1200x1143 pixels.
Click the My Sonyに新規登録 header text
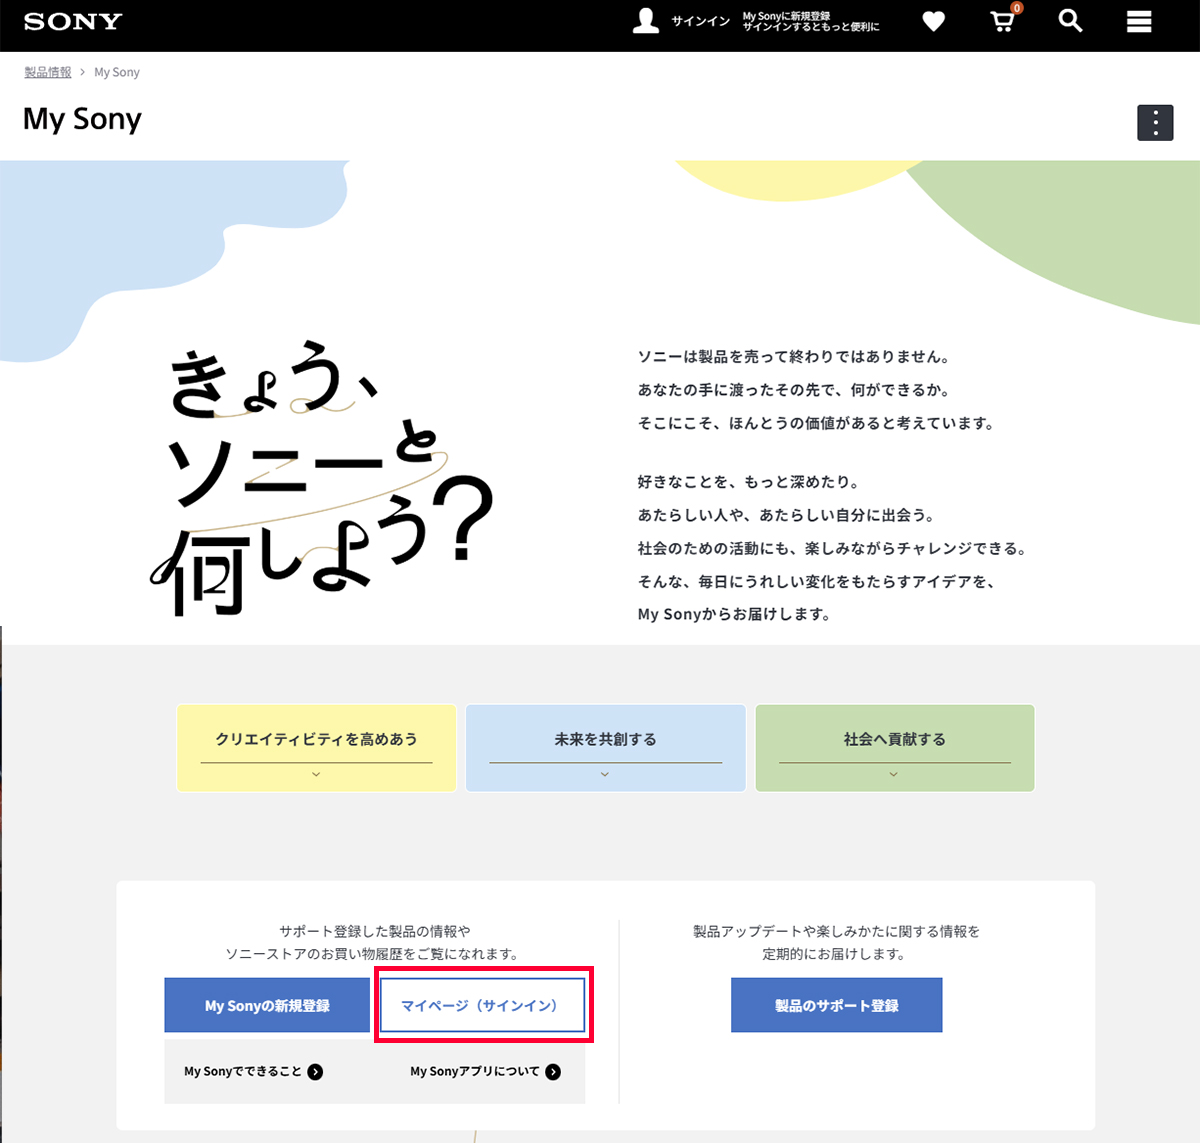[x=786, y=16]
